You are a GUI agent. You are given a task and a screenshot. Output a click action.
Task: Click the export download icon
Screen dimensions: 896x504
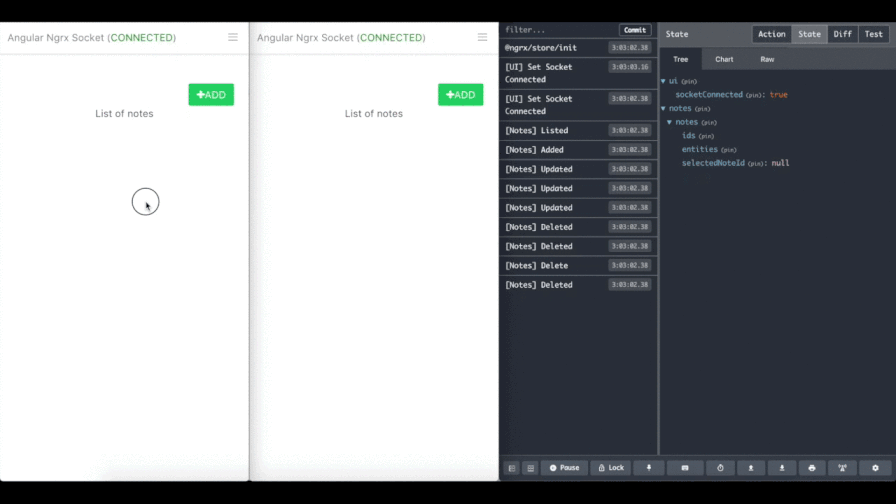pyautogui.click(x=782, y=468)
